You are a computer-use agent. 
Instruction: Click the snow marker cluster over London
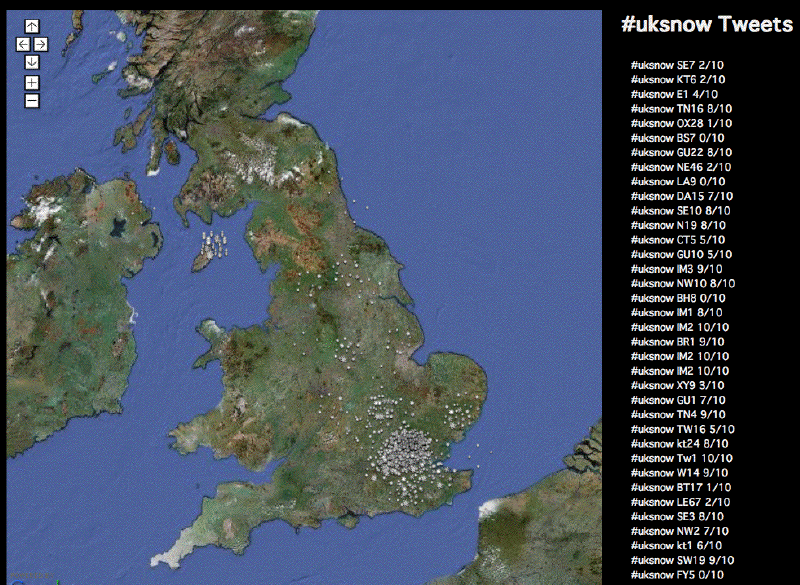tap(406, 451)
